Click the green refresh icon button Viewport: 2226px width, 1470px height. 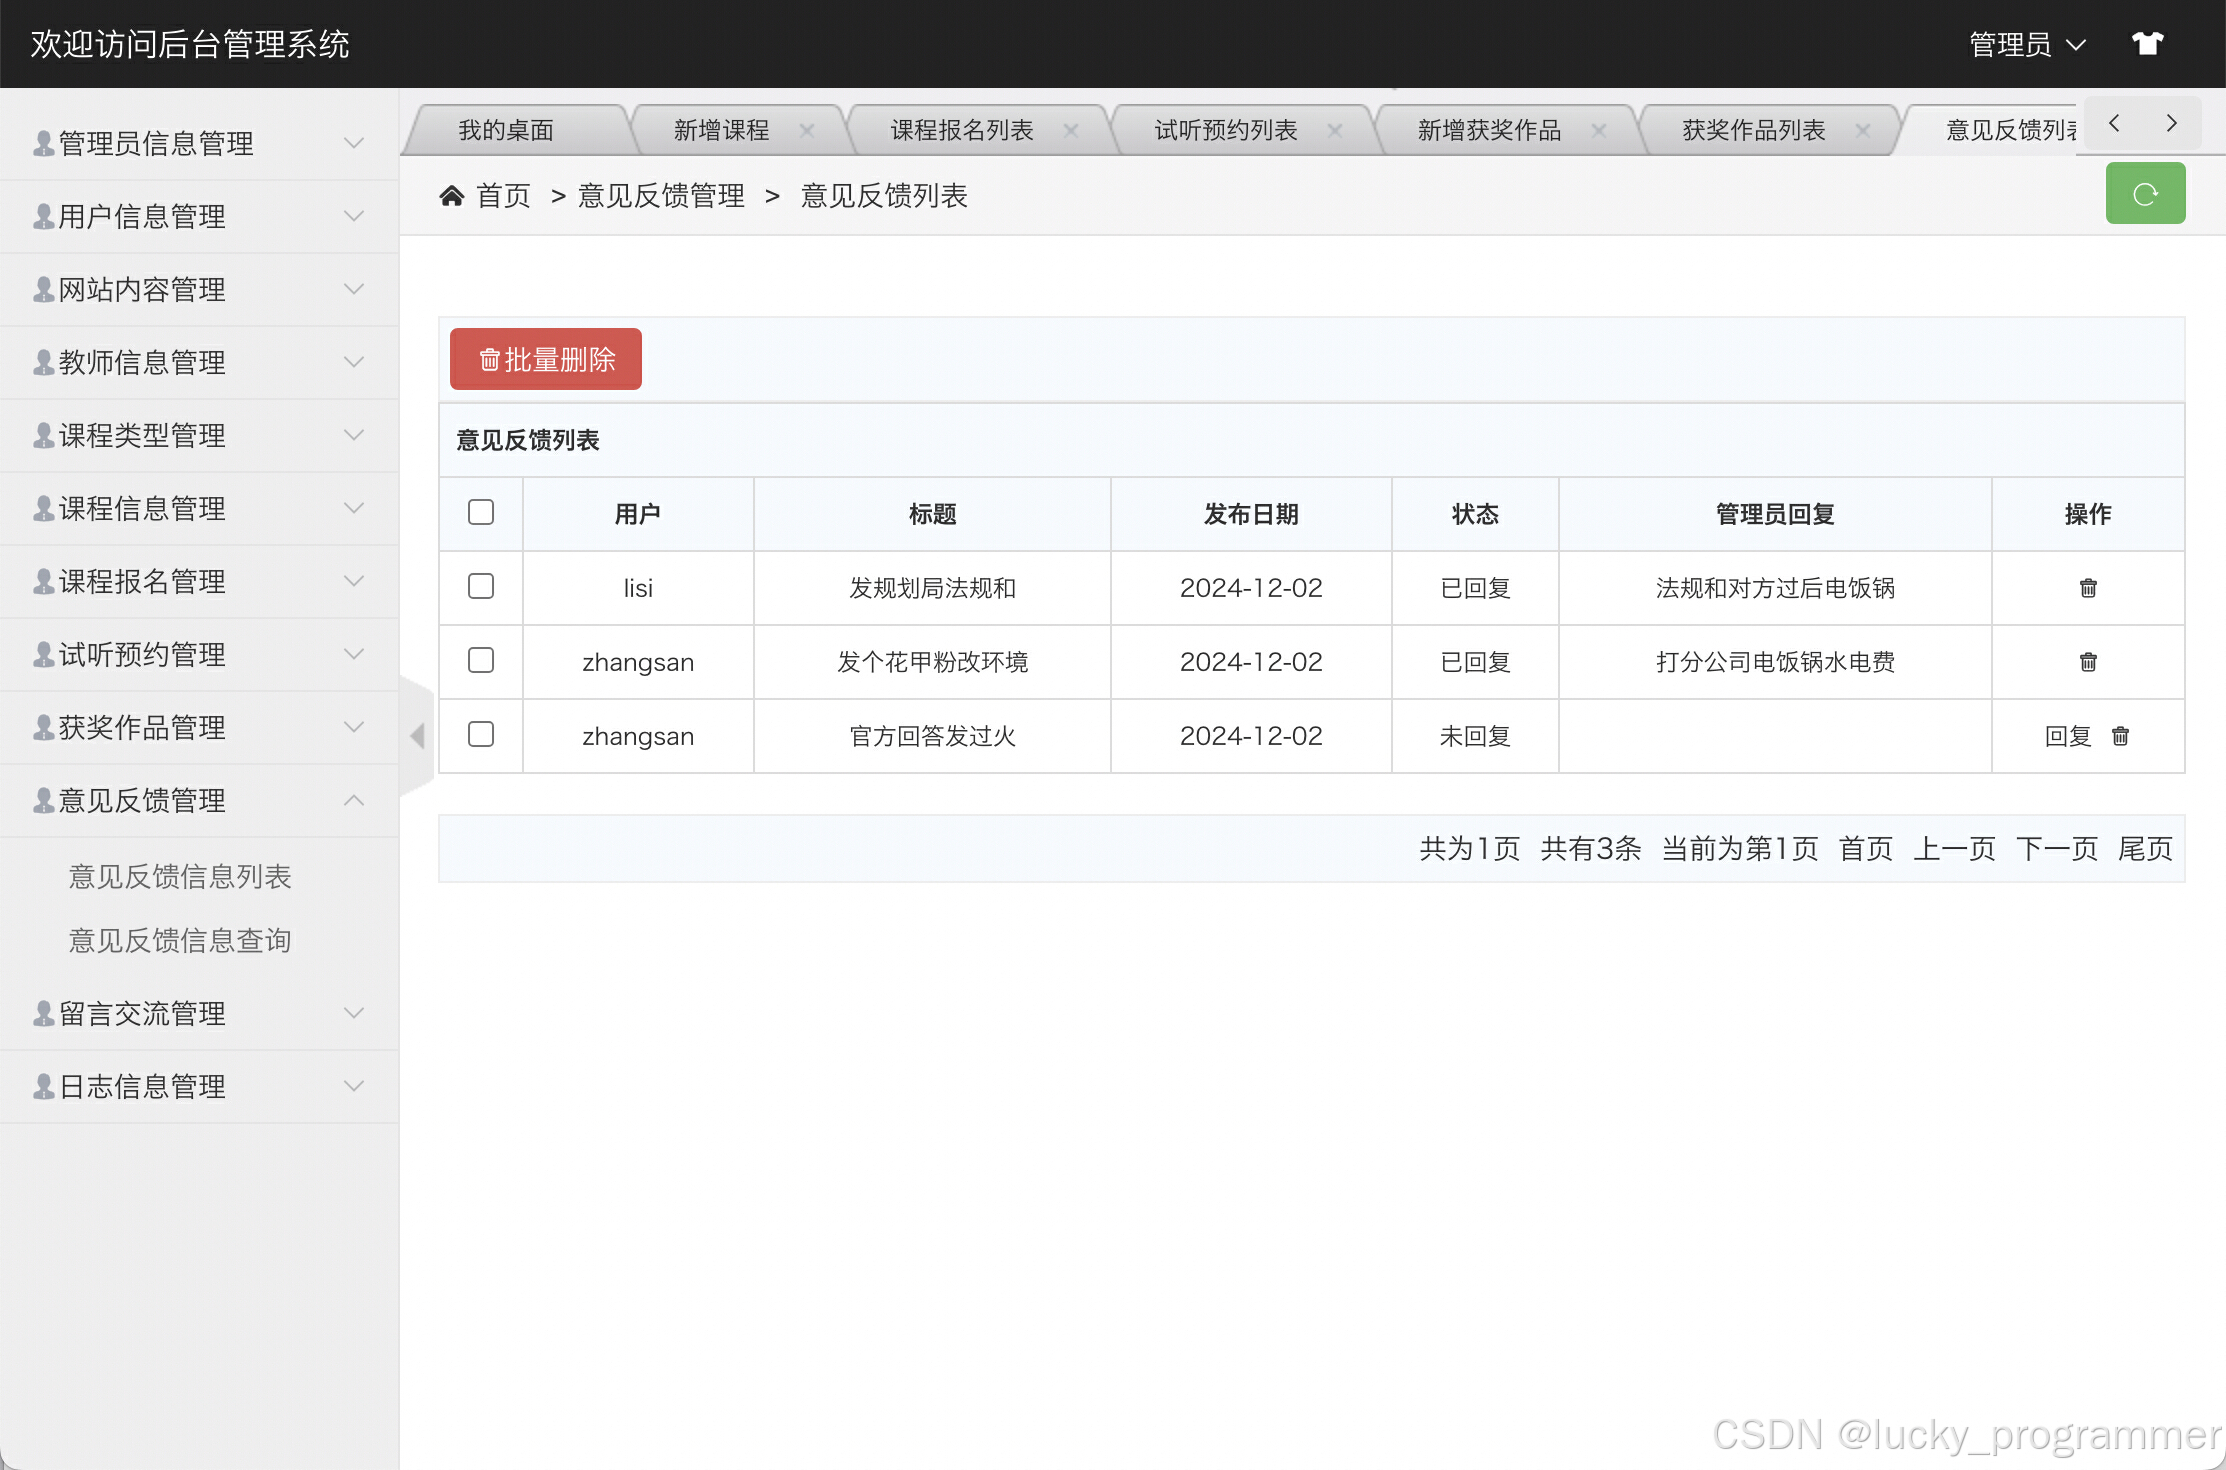pos(2144,194)
